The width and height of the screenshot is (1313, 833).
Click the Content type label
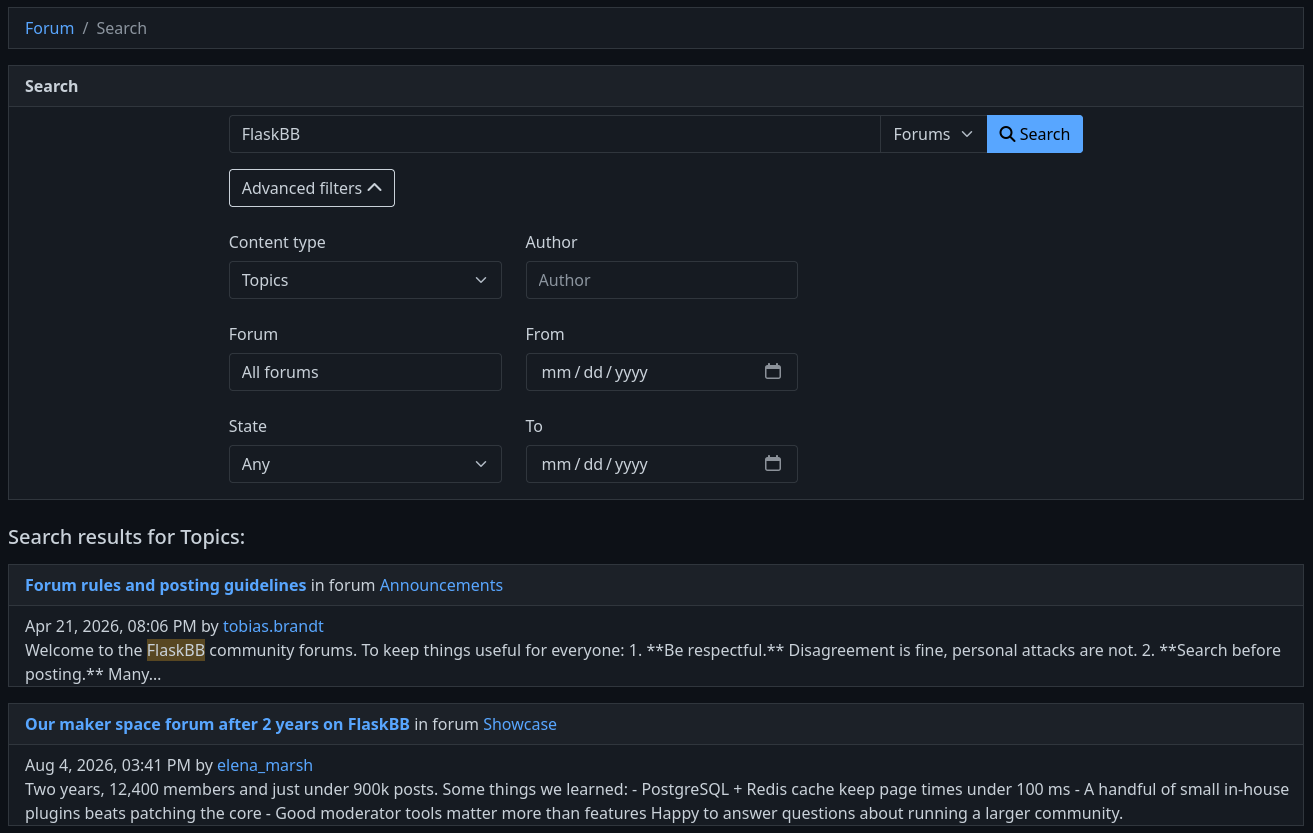point(277,242)
